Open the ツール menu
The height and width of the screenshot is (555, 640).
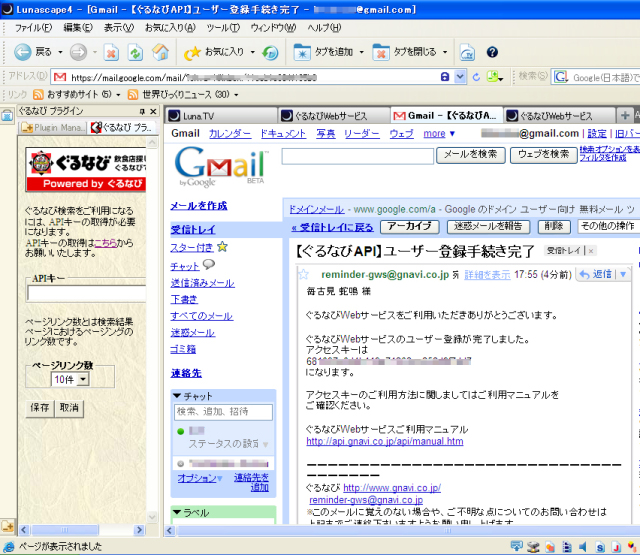pyautogui.click(x=222, y=28)
